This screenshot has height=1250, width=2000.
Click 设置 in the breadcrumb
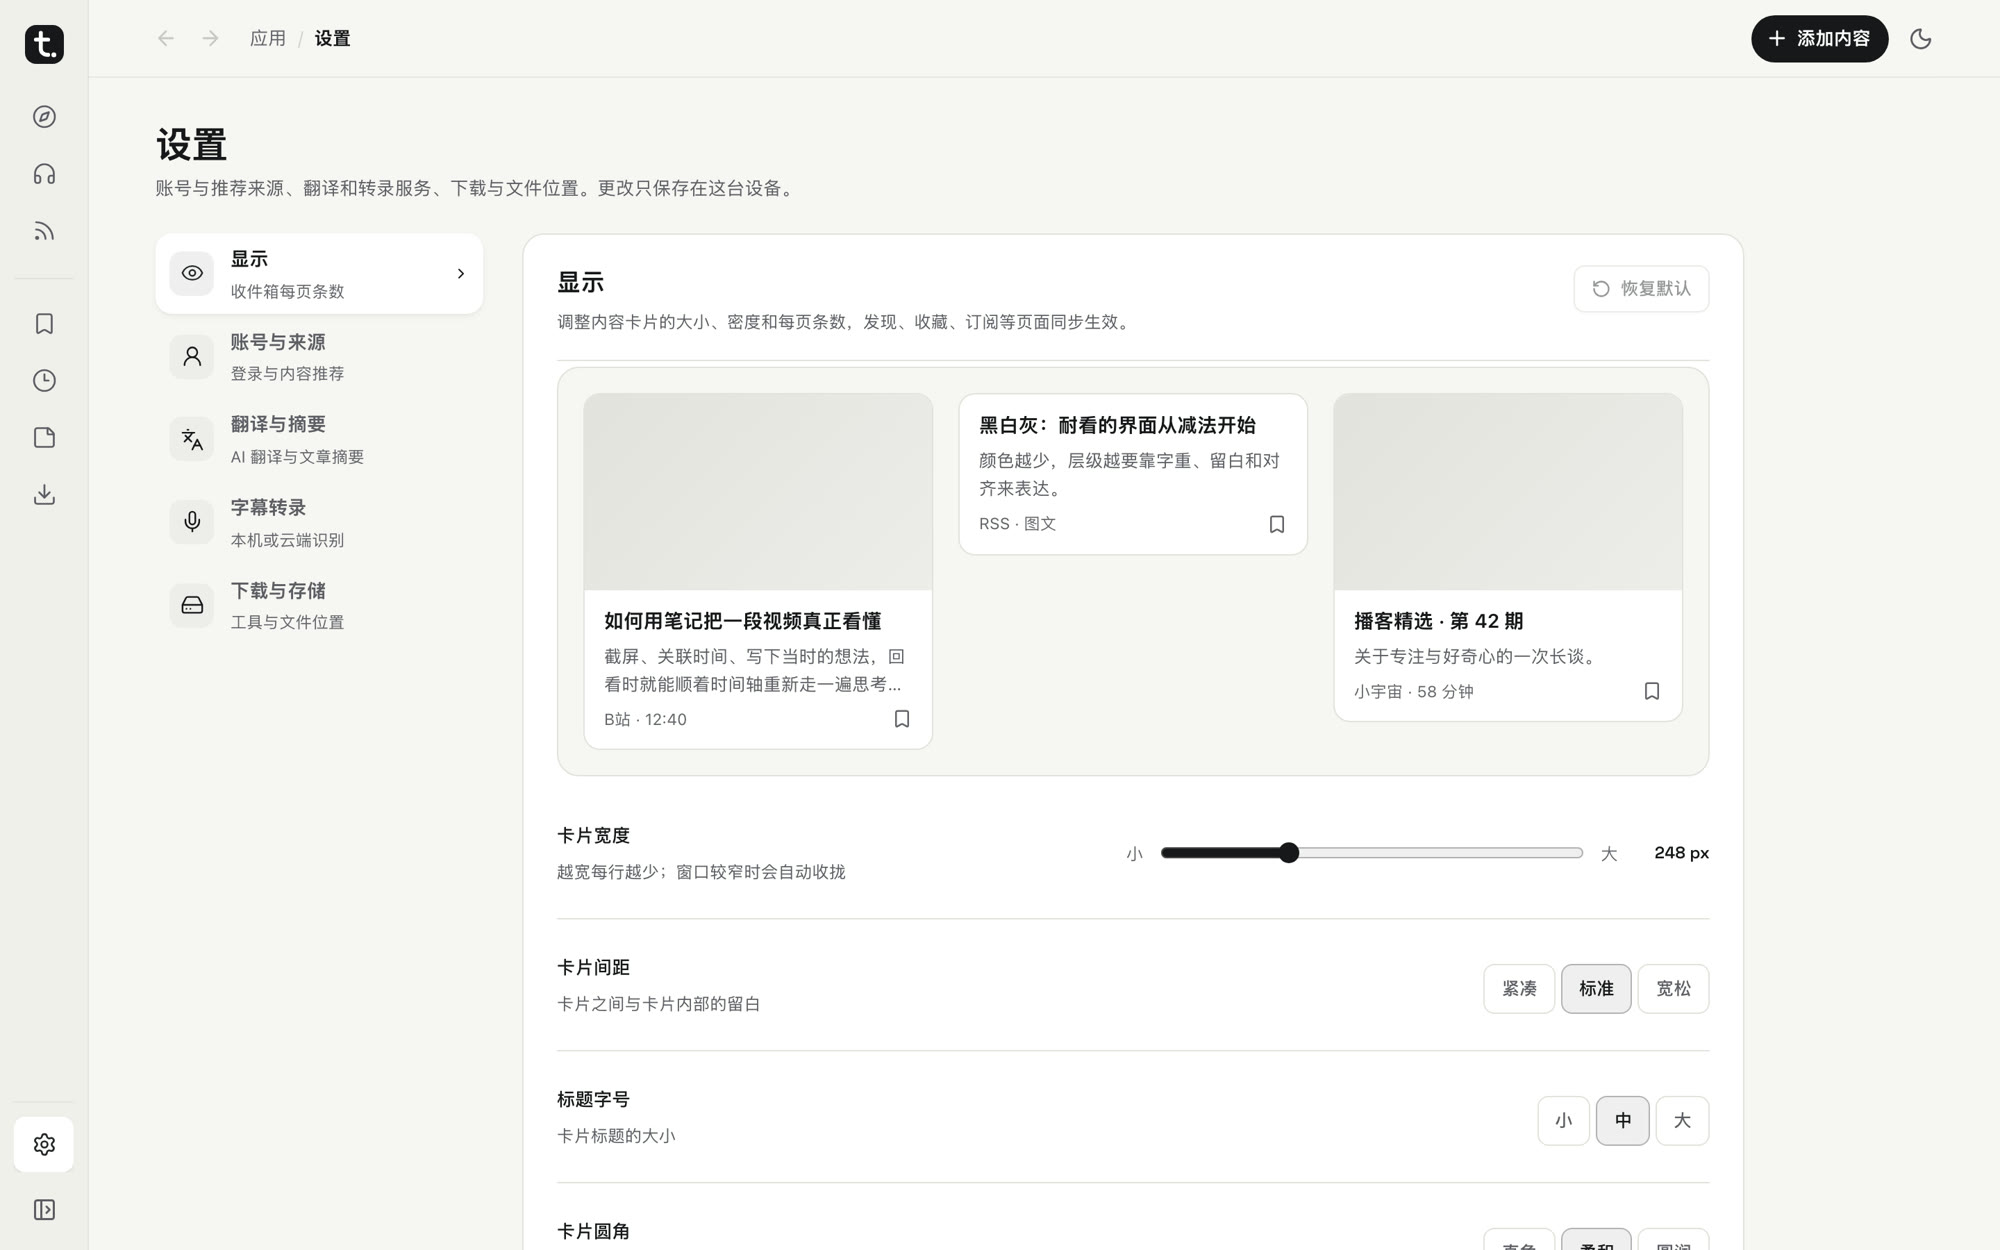click(332, 38)
